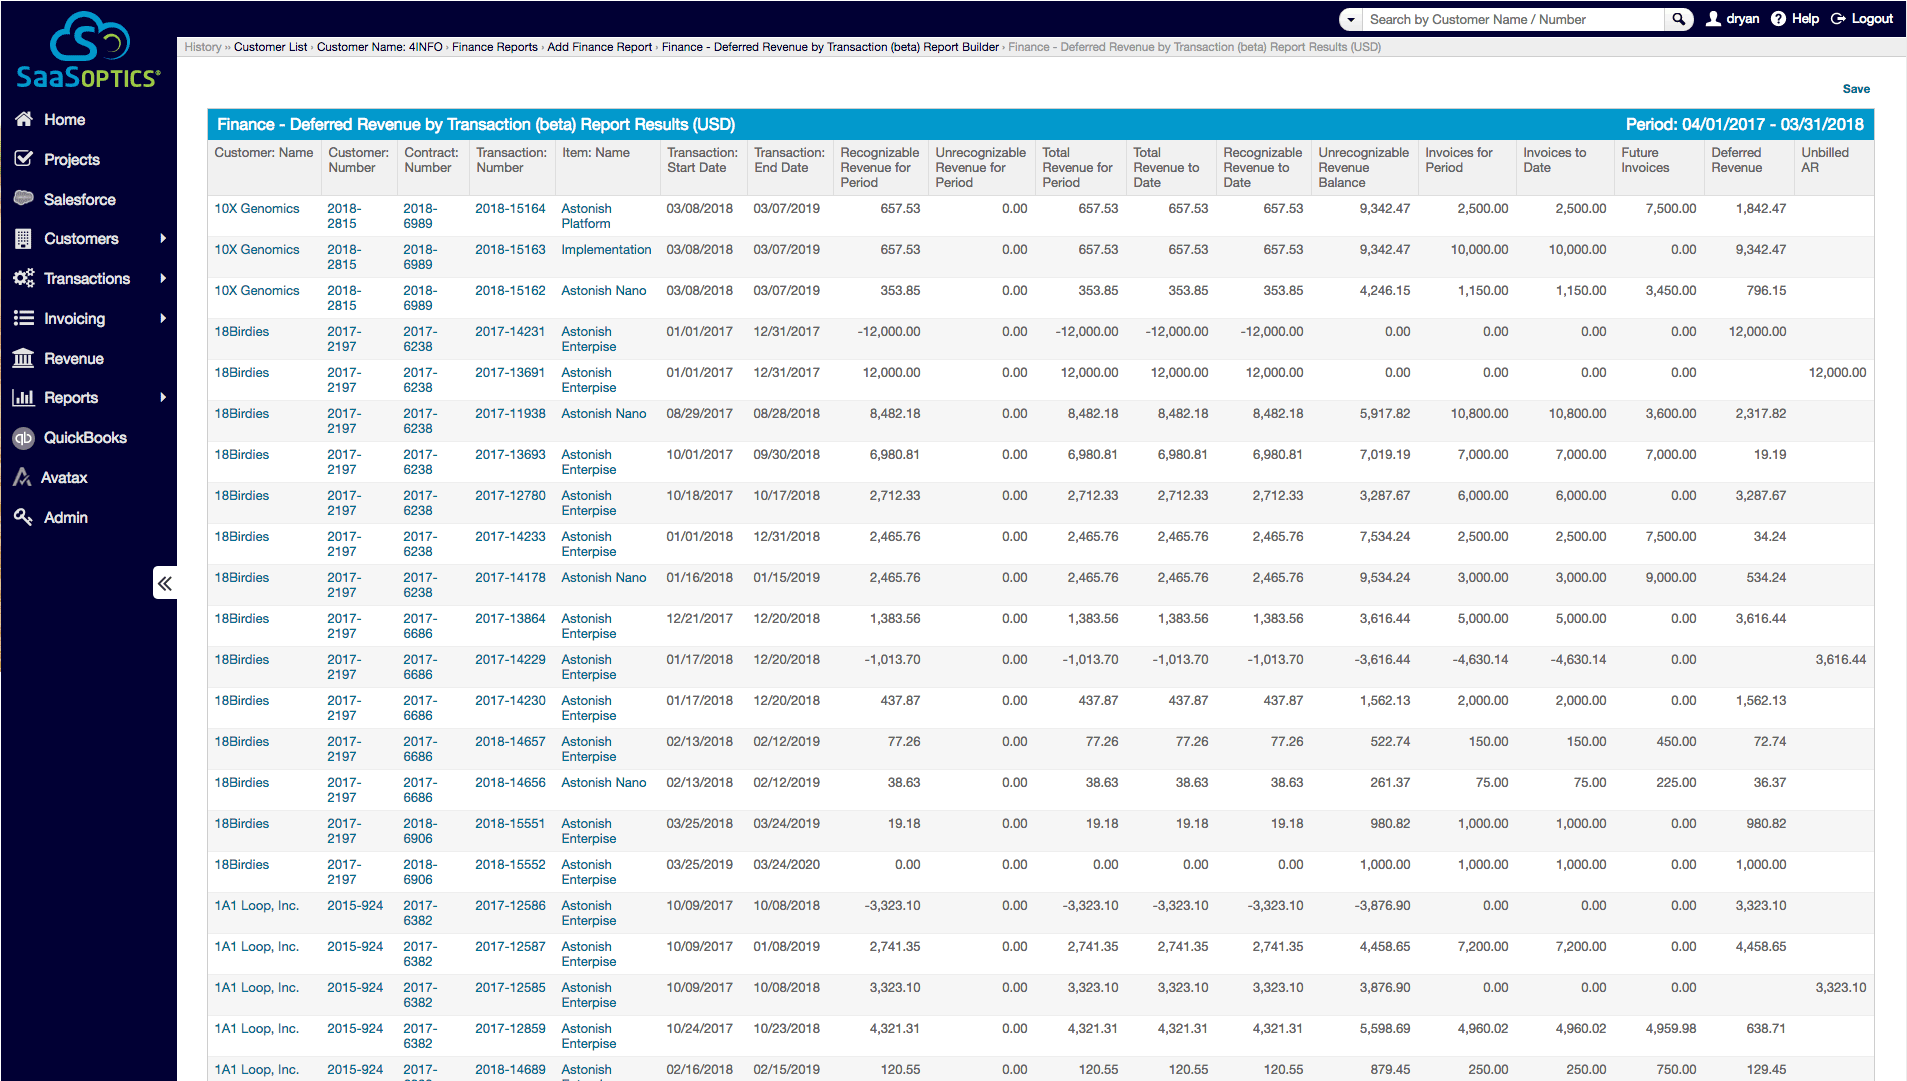Viewport: 1907px width, 1081px height.
Task: Click the Projects checkmark icon
Action: (24, 159)
